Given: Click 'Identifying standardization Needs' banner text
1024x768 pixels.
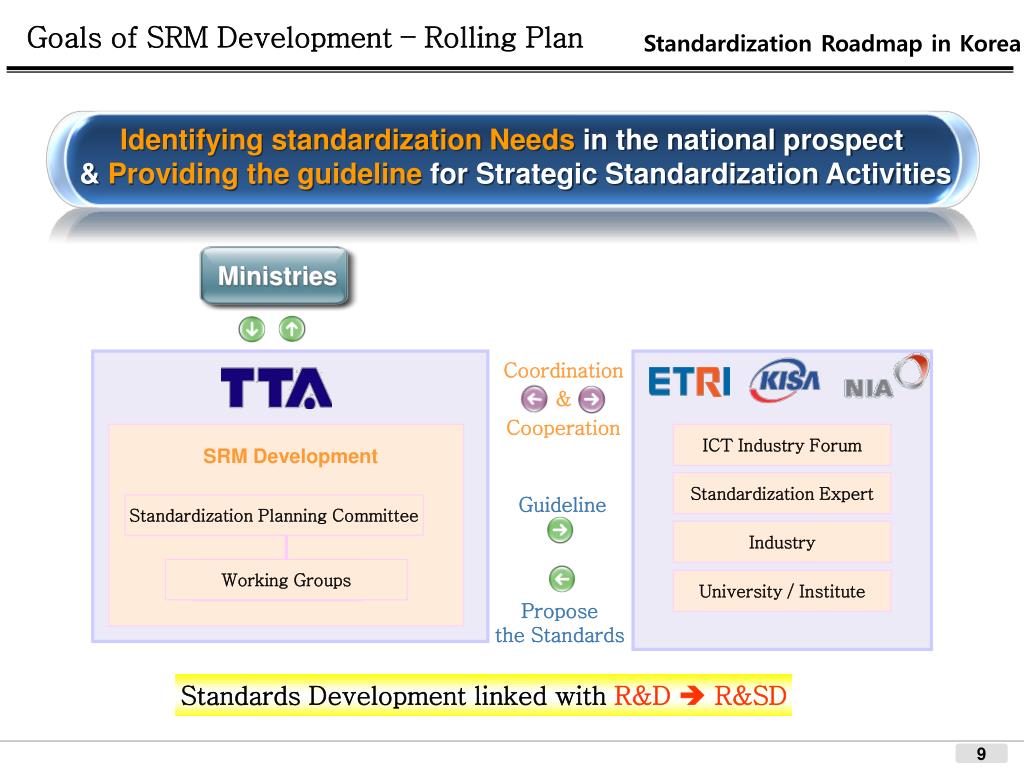Looking at the screenshot, I should [347, 140].
